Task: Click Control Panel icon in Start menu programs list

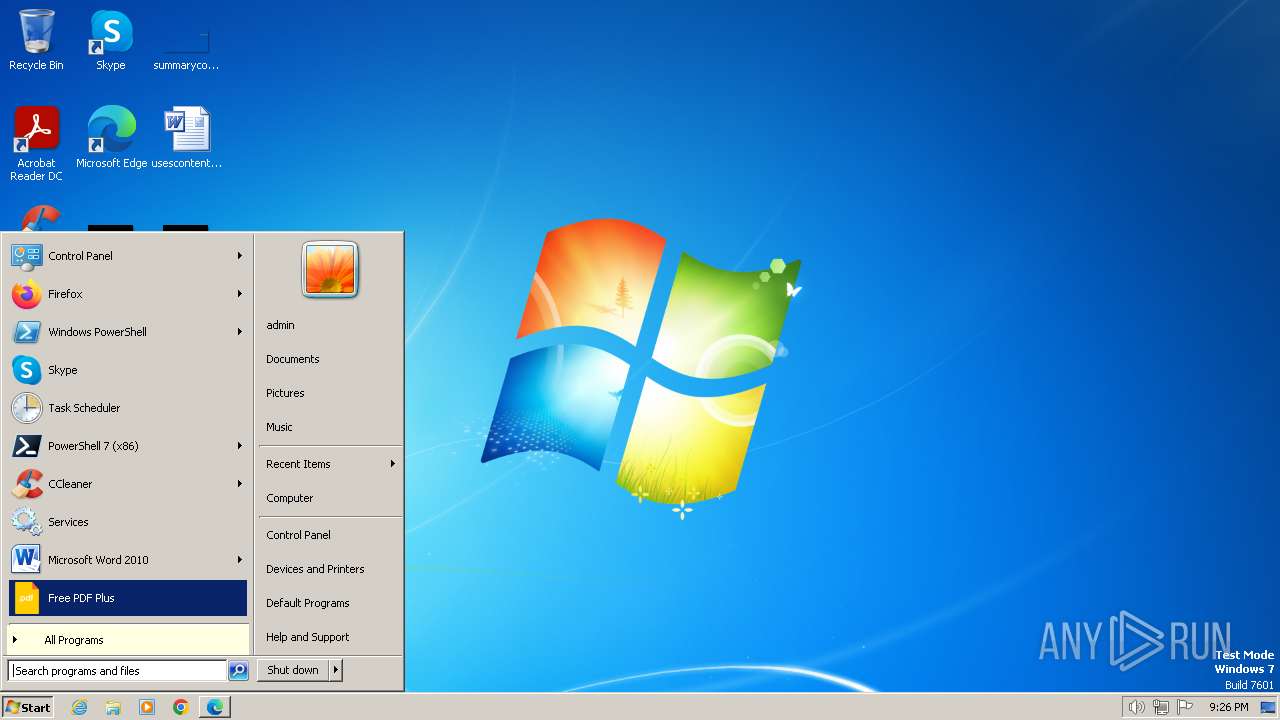Action: coord(26,256)
